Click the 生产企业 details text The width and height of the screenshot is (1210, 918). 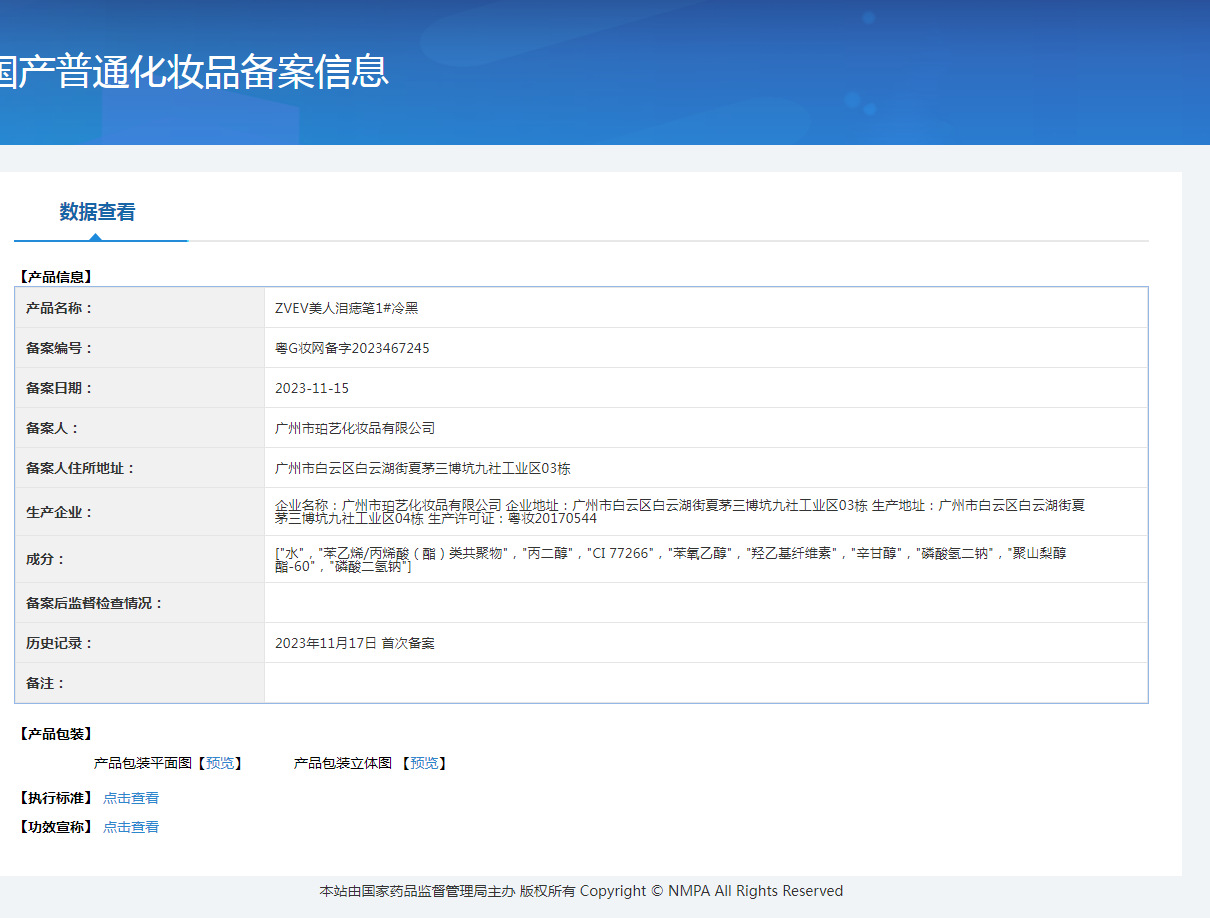tap(680, 511)
